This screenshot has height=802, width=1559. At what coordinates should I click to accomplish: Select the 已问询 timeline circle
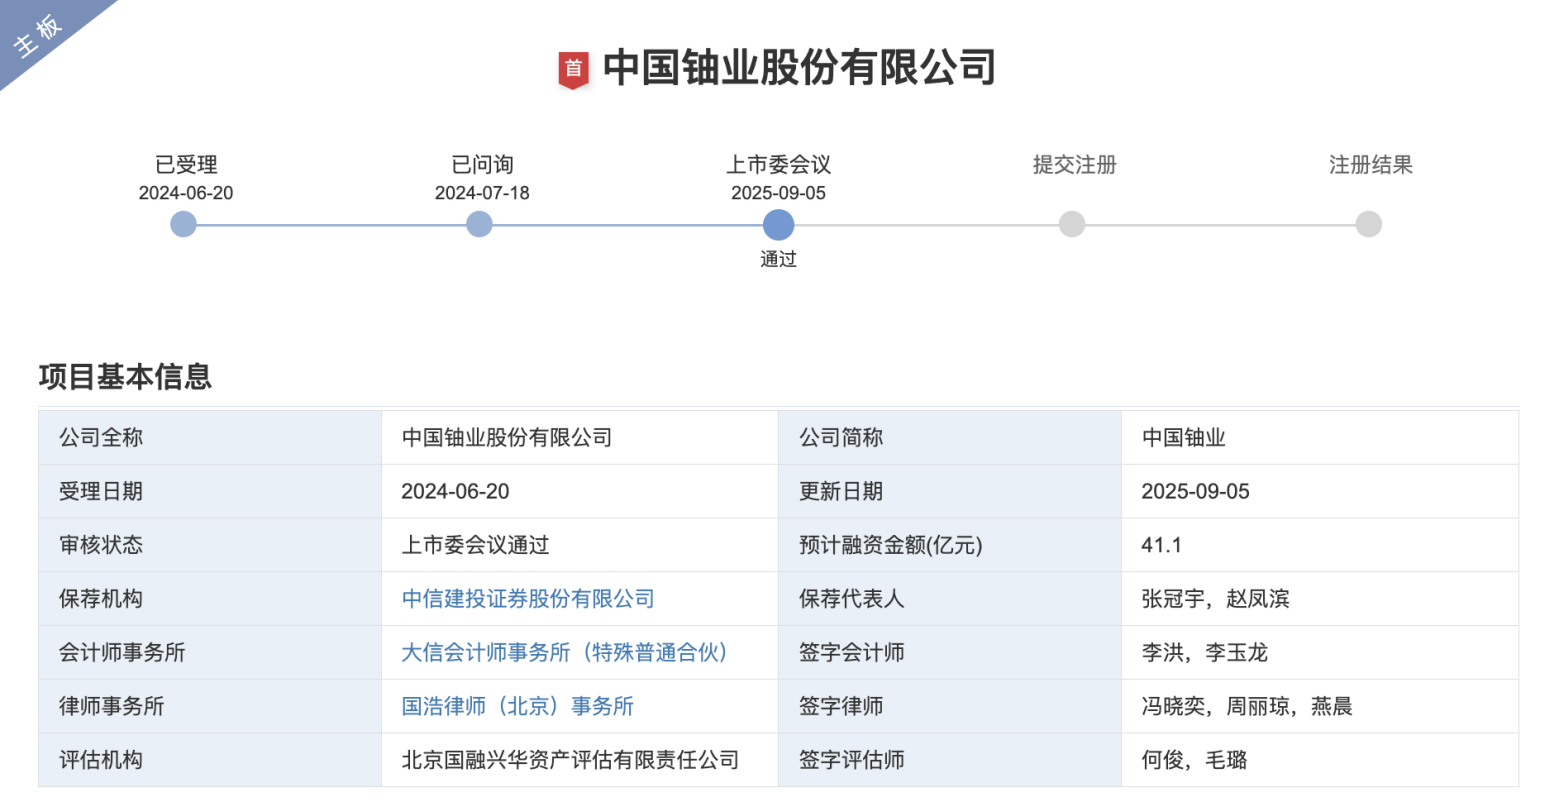(x=480, y=224)
